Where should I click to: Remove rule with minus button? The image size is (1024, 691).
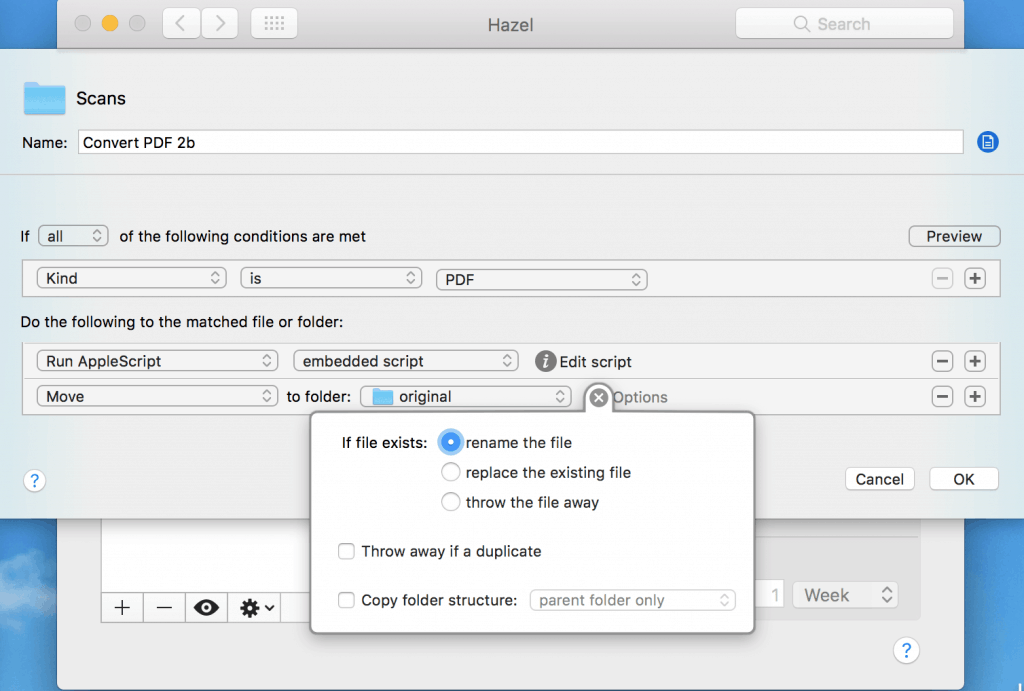165,608
